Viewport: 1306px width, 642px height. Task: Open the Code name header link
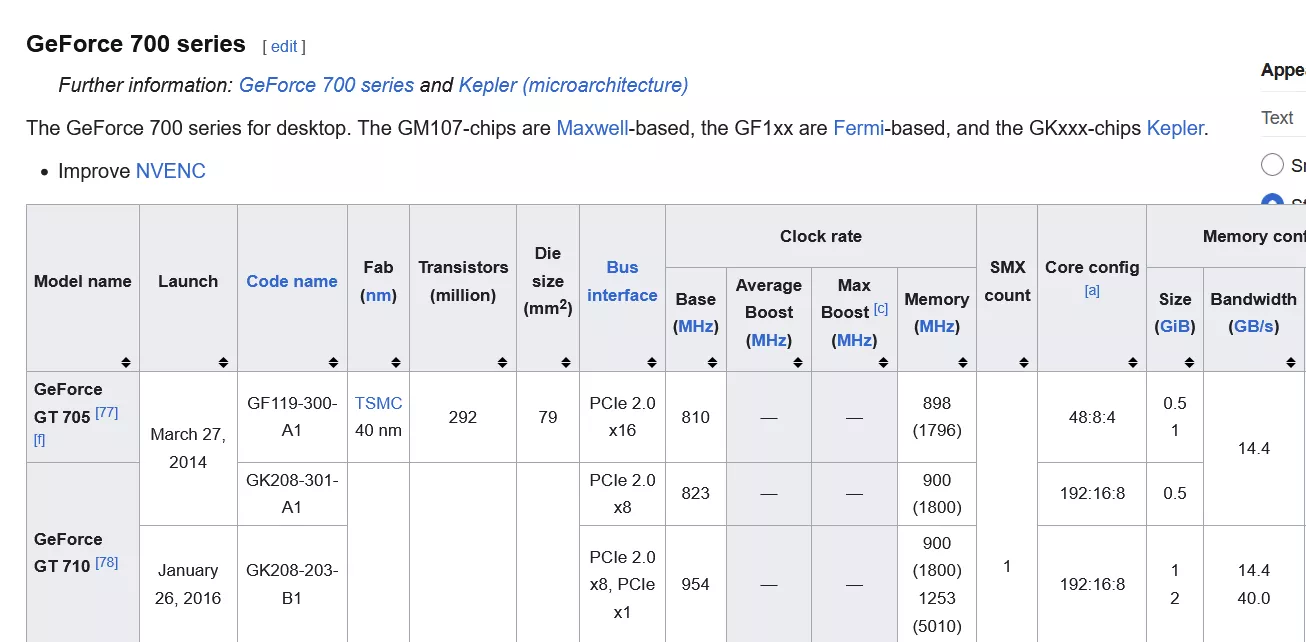tap(292, 281)
